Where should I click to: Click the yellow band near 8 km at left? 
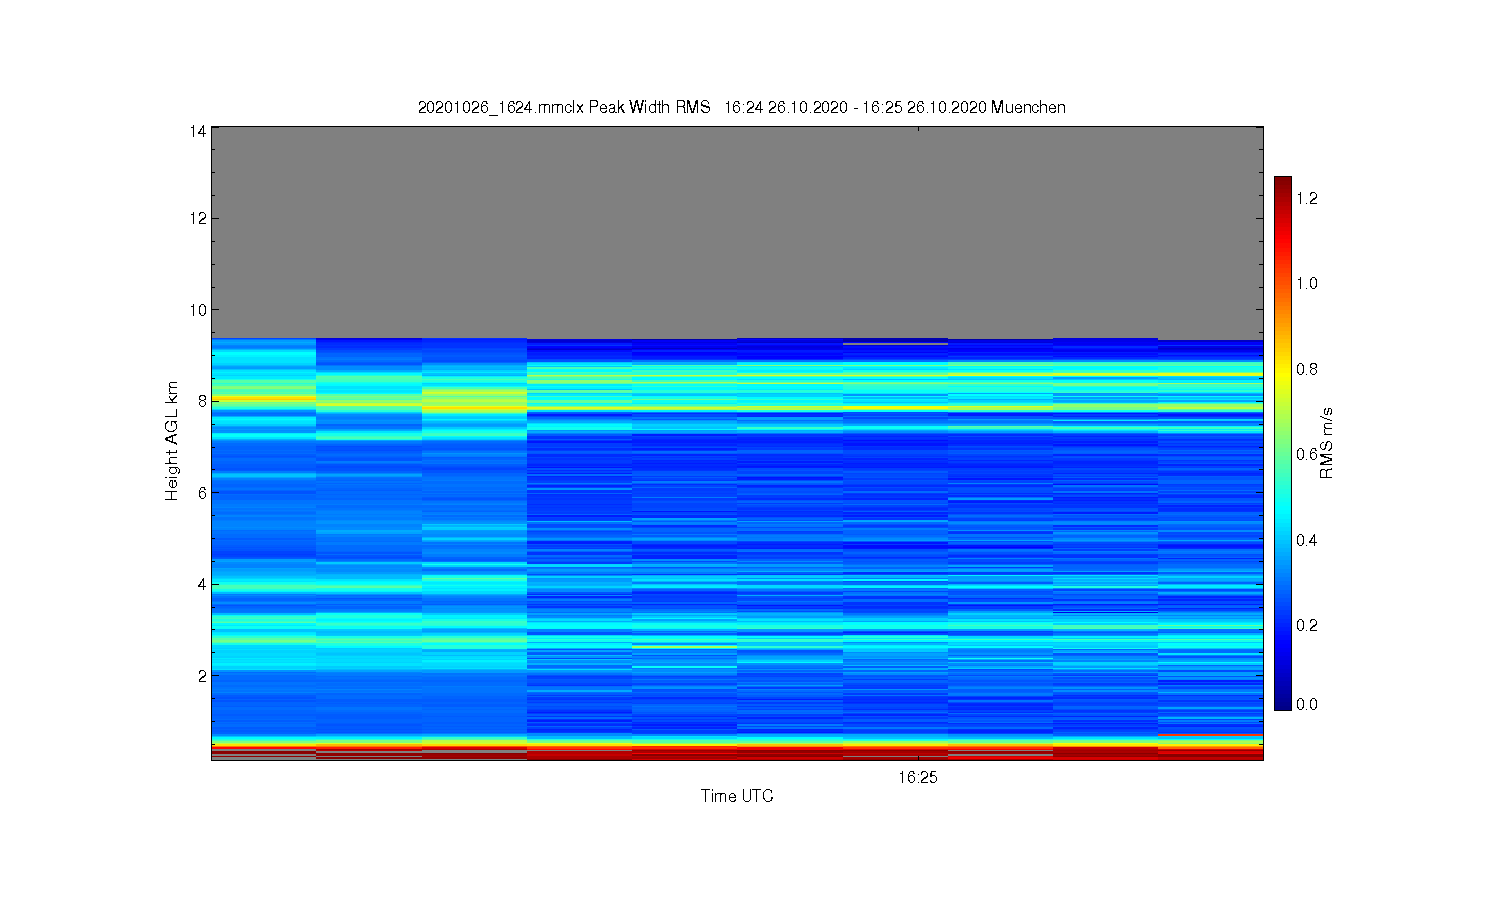click(264, 398)
